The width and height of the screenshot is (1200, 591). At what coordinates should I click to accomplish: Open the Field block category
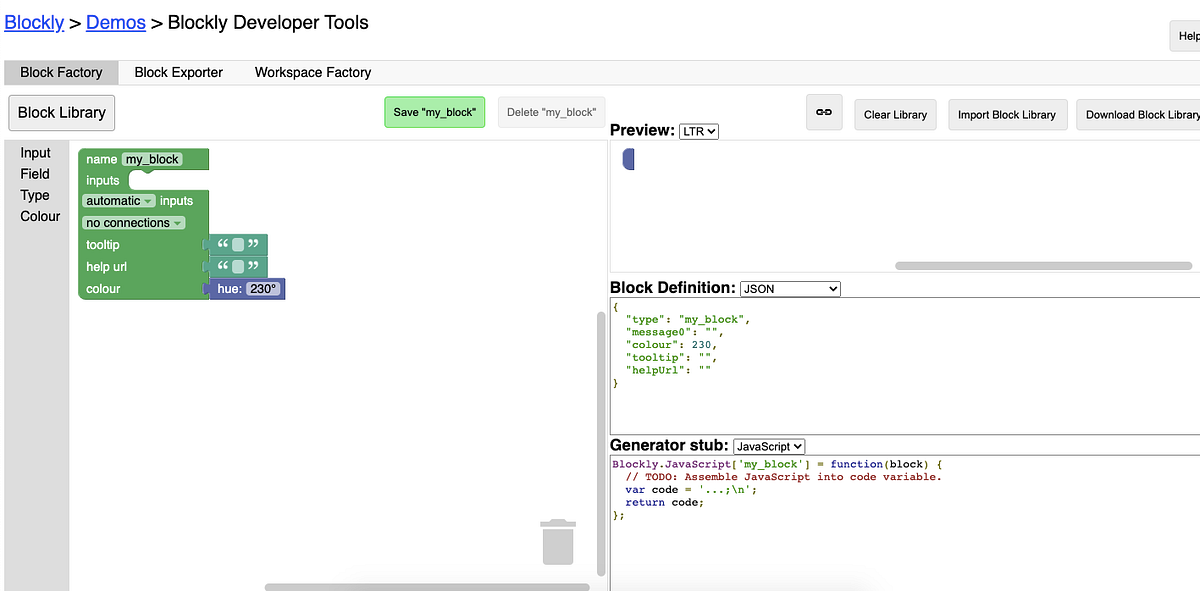pos(35,173)
